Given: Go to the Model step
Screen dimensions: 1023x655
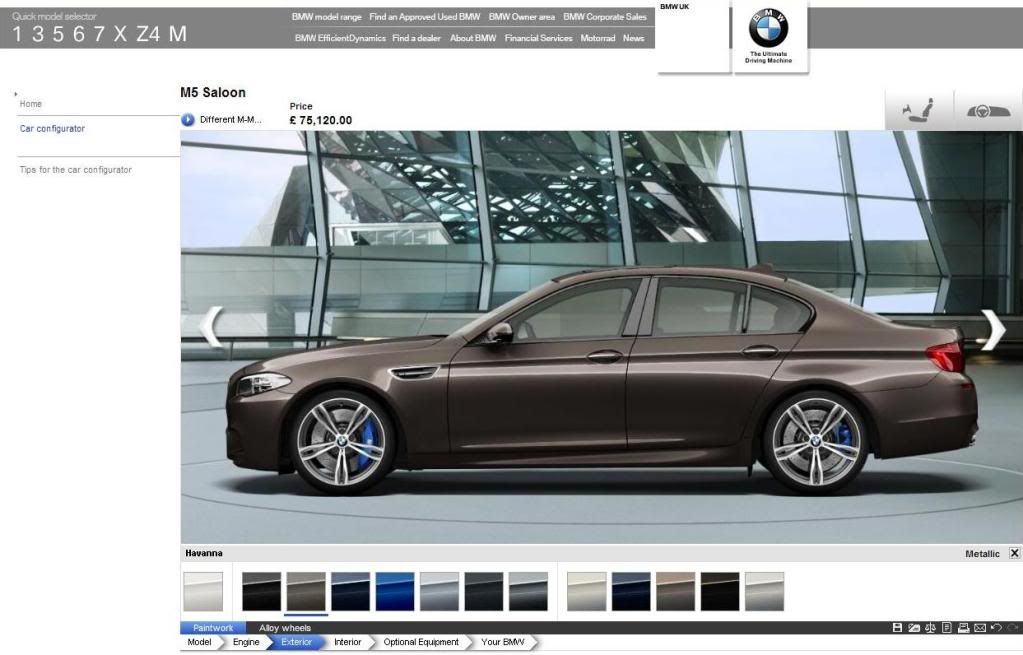Looking at the screenshot, I should (199, 643).
